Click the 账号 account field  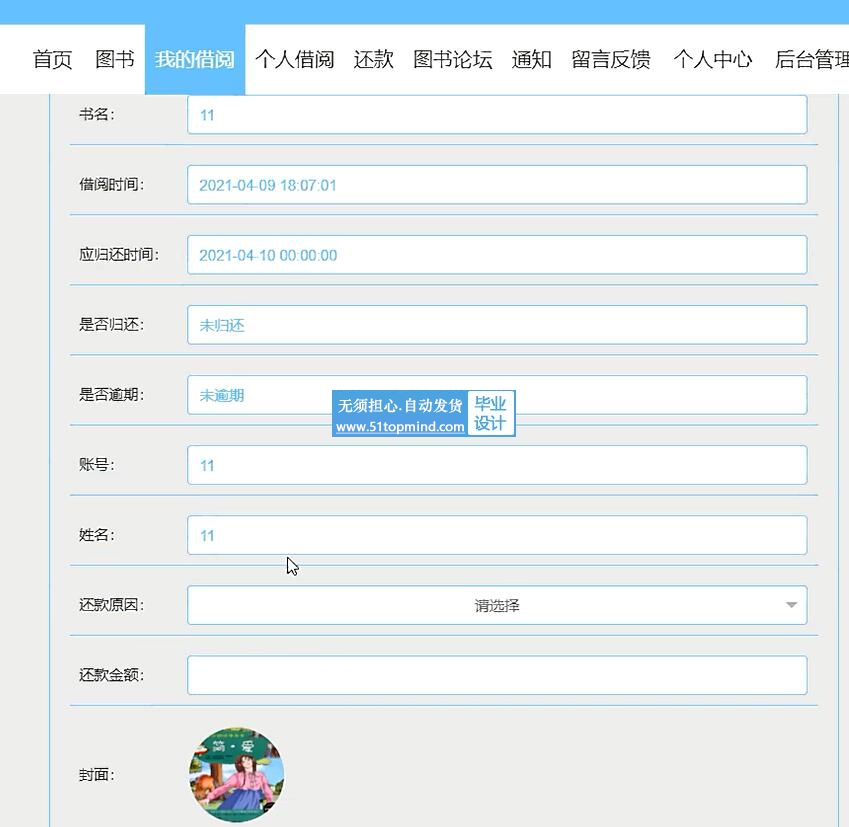tap(497, 465)
